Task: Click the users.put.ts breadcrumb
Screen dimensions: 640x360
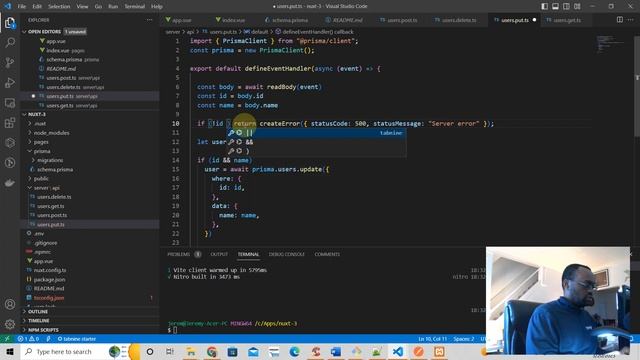Action: (x=220, y=31)
